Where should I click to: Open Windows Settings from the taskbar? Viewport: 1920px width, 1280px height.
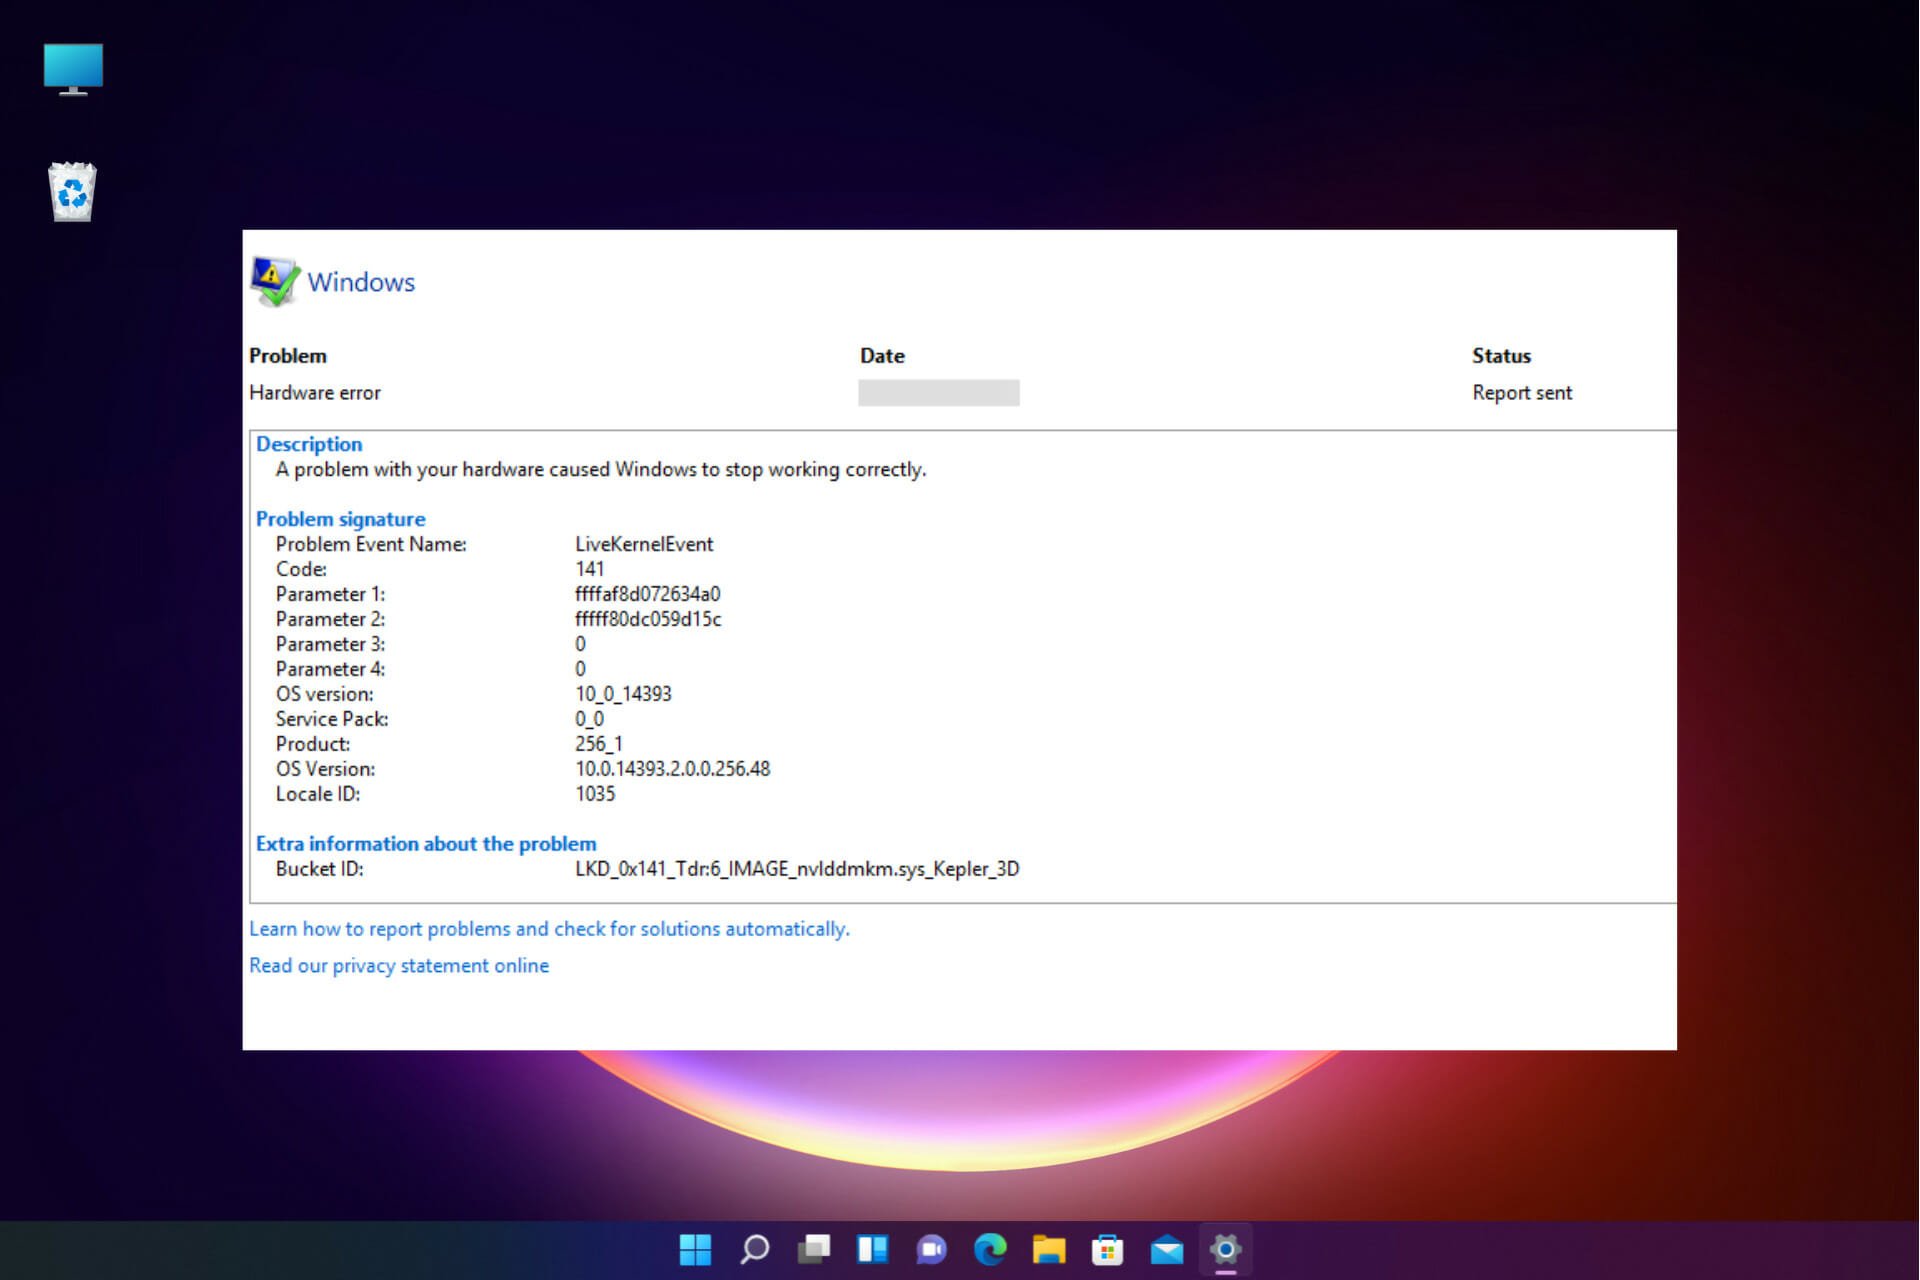[1226, 1250]
